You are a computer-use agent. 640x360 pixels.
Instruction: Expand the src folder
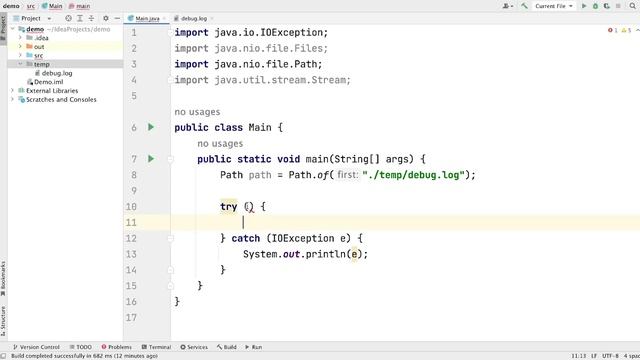(20, 55)
